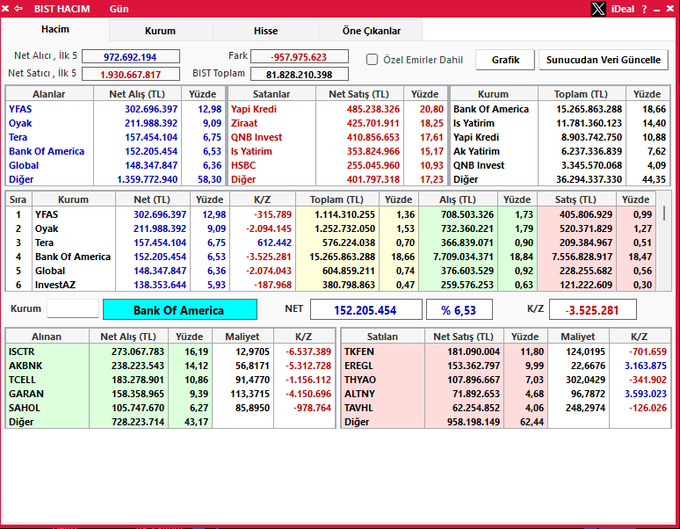The width and height of the screenshot is (680, 529).
Task: Select TCELL in the Alınan table
Action: pyautogui.click(x=22, y=380)
